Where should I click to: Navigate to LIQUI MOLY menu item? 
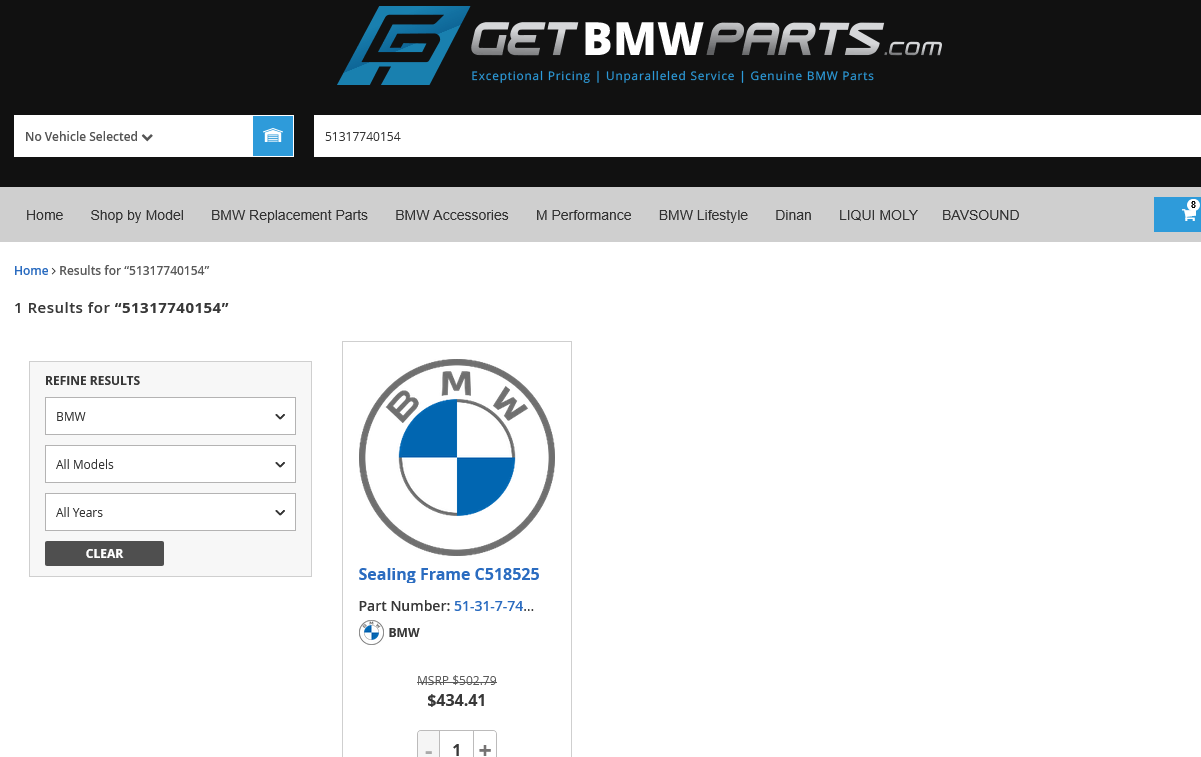pos(878,215)
